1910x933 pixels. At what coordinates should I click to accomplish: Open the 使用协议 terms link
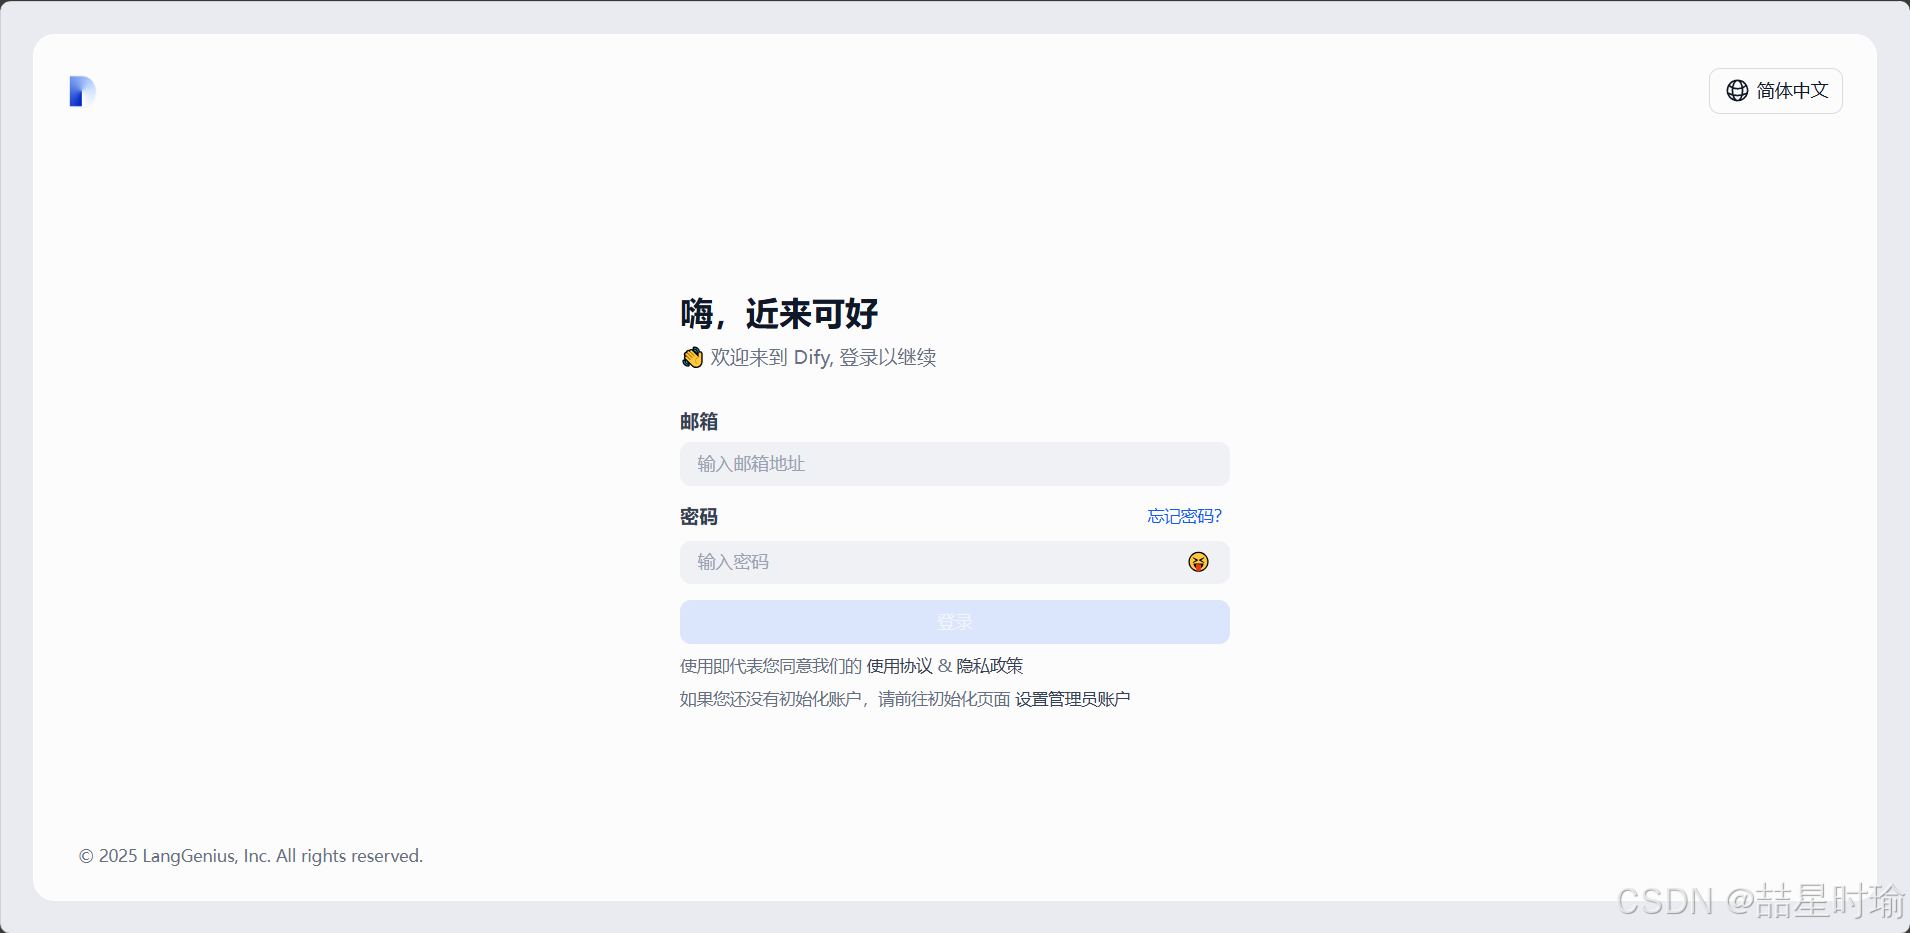pyautogui.click(x=899, y=666)
